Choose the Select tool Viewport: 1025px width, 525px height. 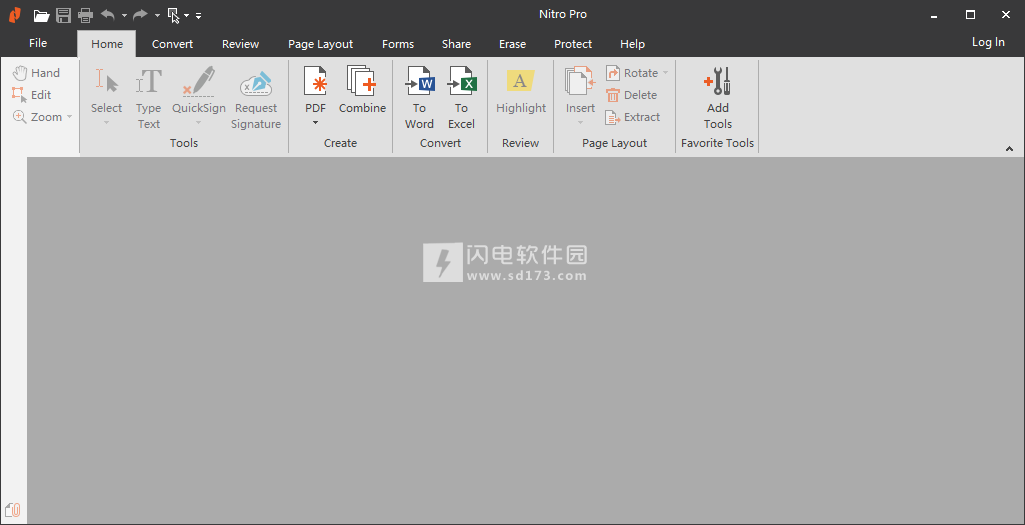(x=107, y=97)
